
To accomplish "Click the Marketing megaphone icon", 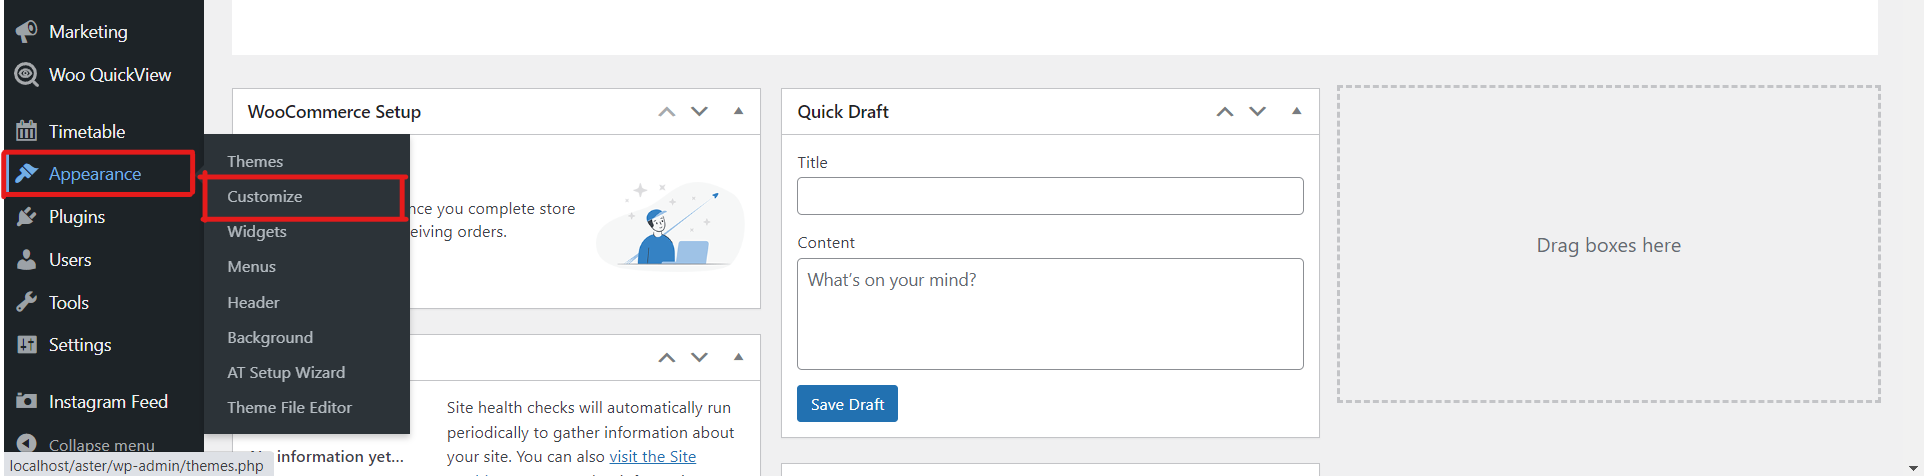I will point(27,32).
